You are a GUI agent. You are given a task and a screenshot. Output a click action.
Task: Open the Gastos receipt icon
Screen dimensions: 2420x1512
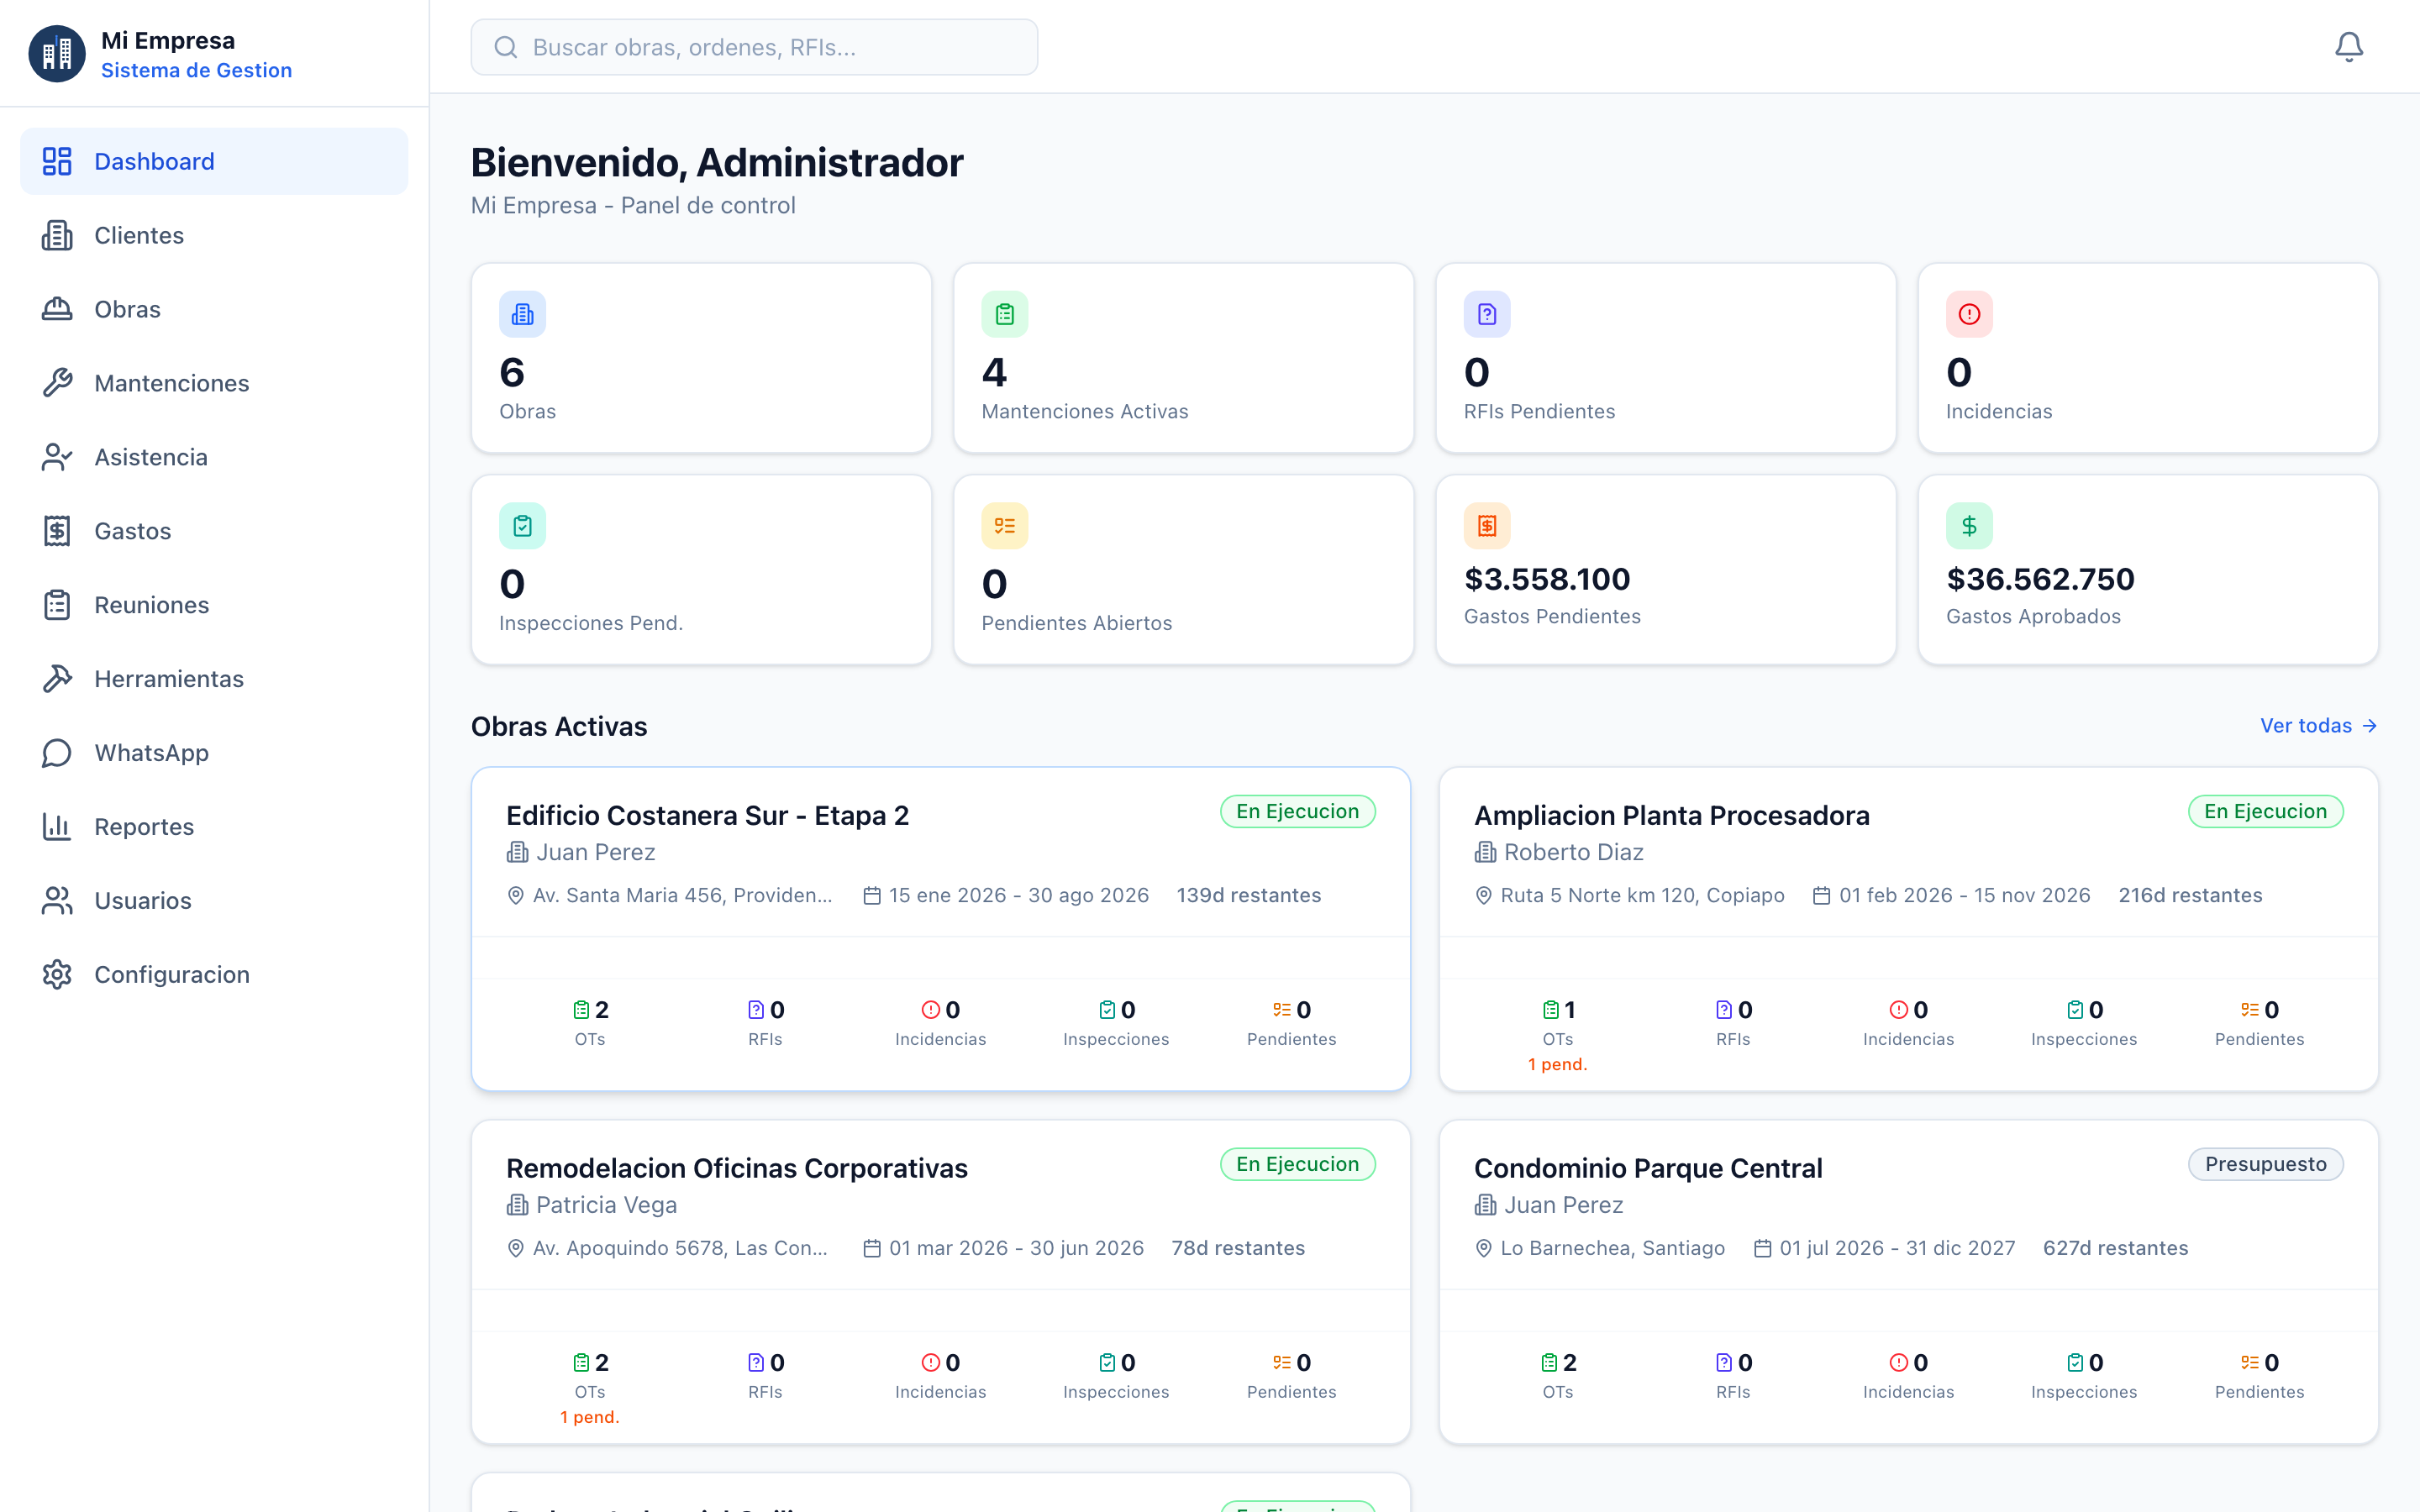(57, 531)
